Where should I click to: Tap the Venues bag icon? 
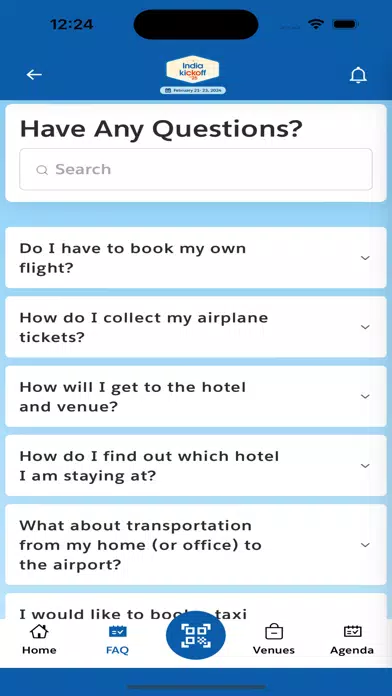coord(273,631)
